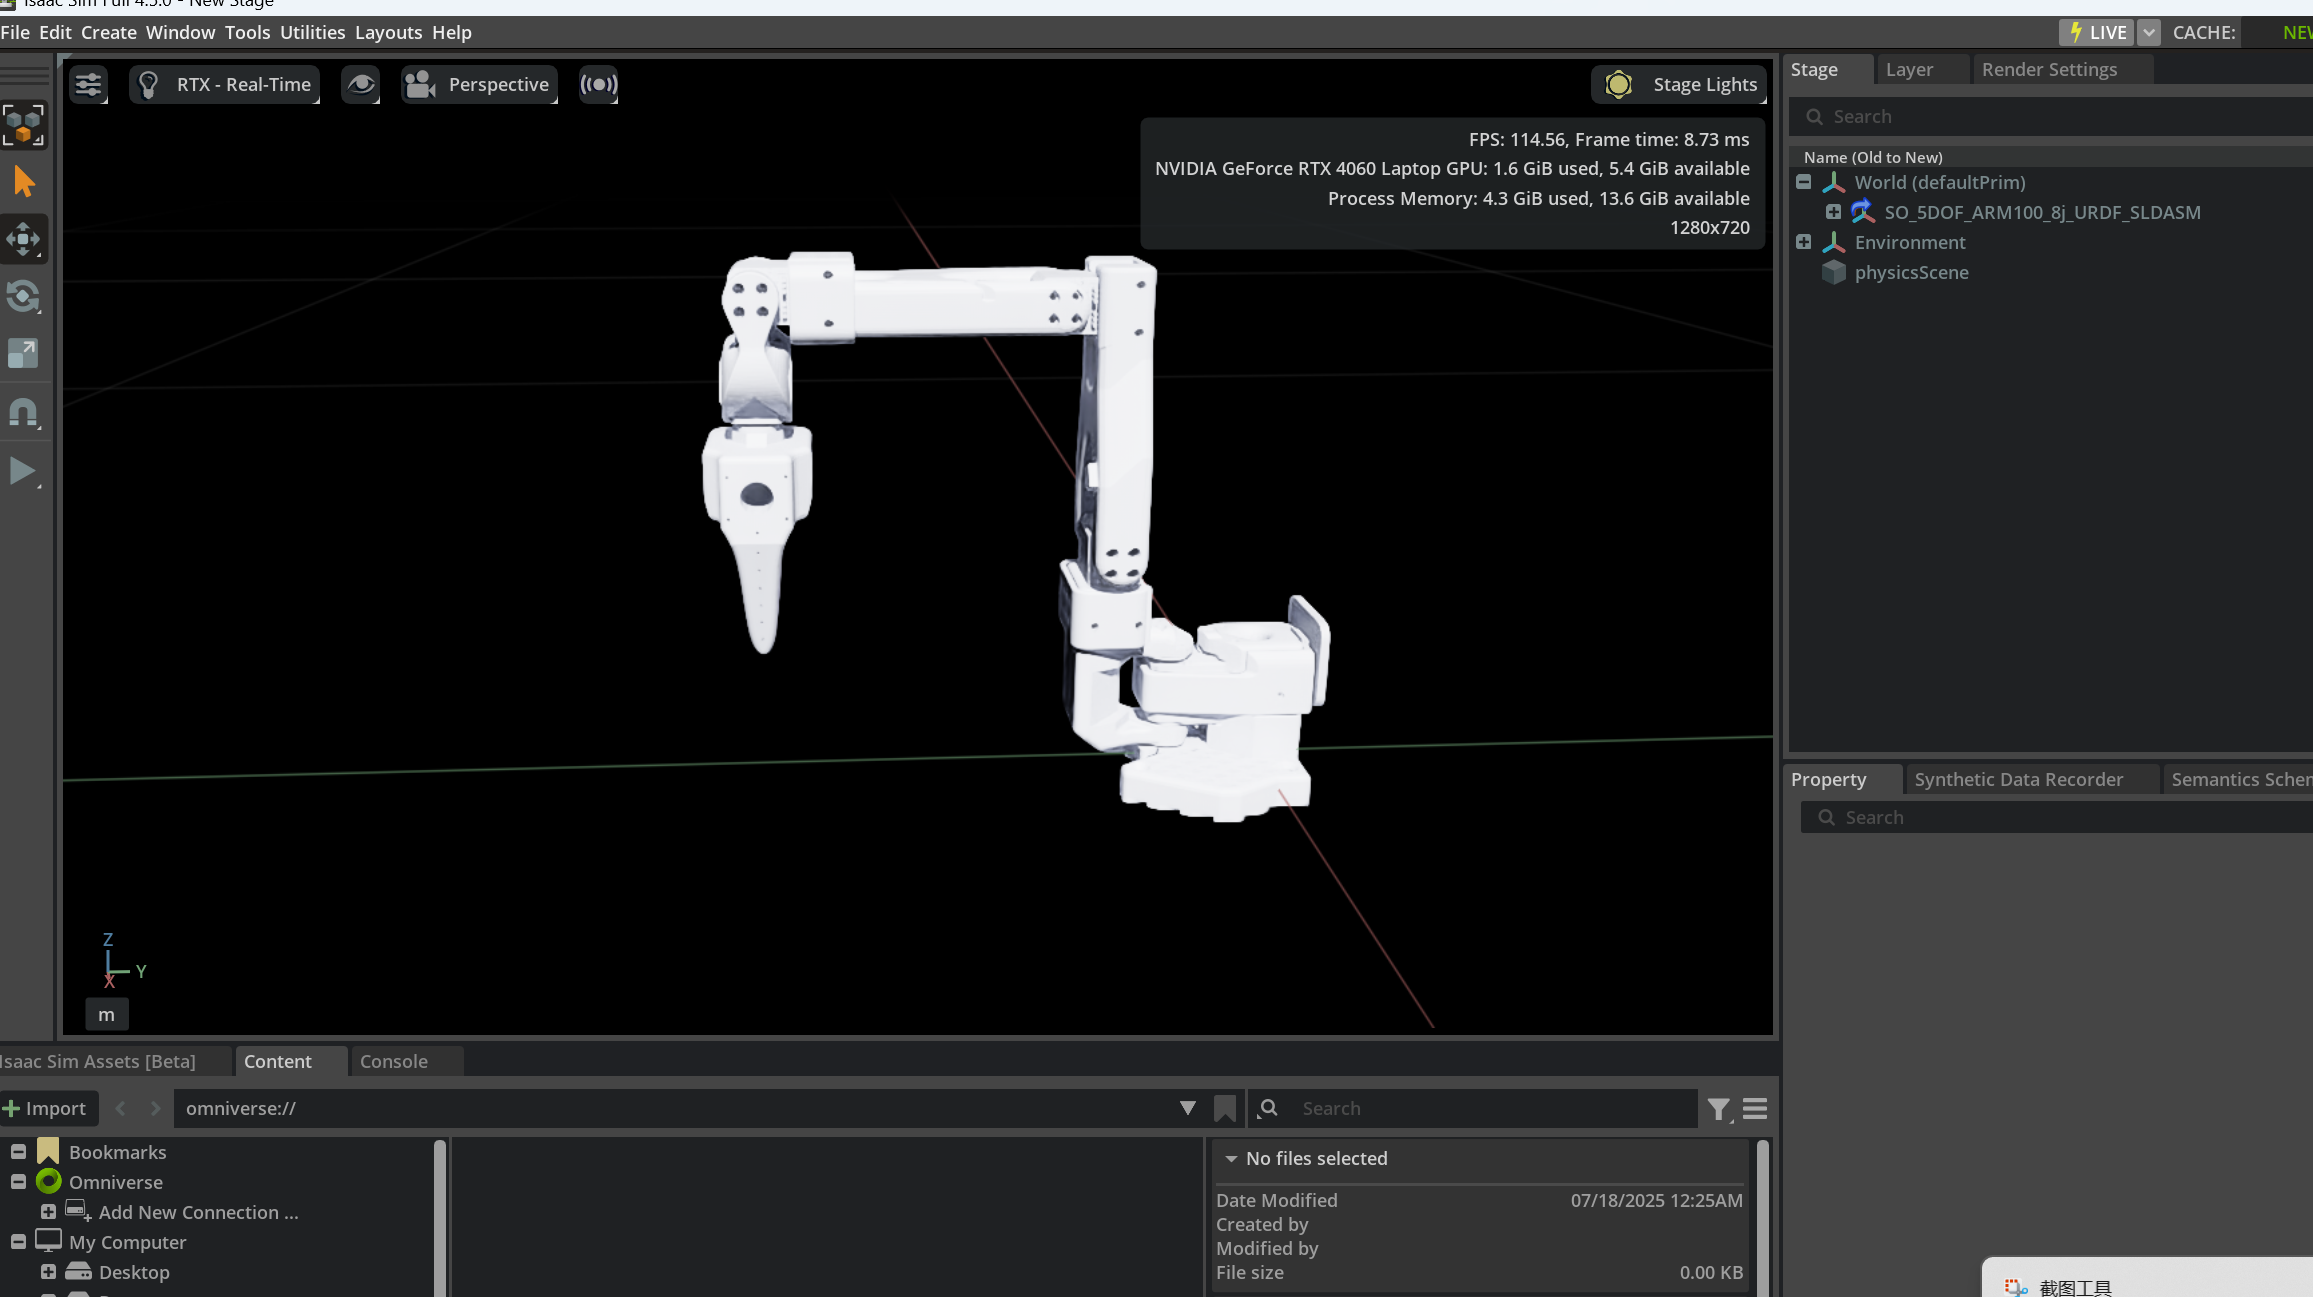Viewport: 2313px width, 1297px height.
Task: Open the Edit menu
Action: [x=55, y=32]
